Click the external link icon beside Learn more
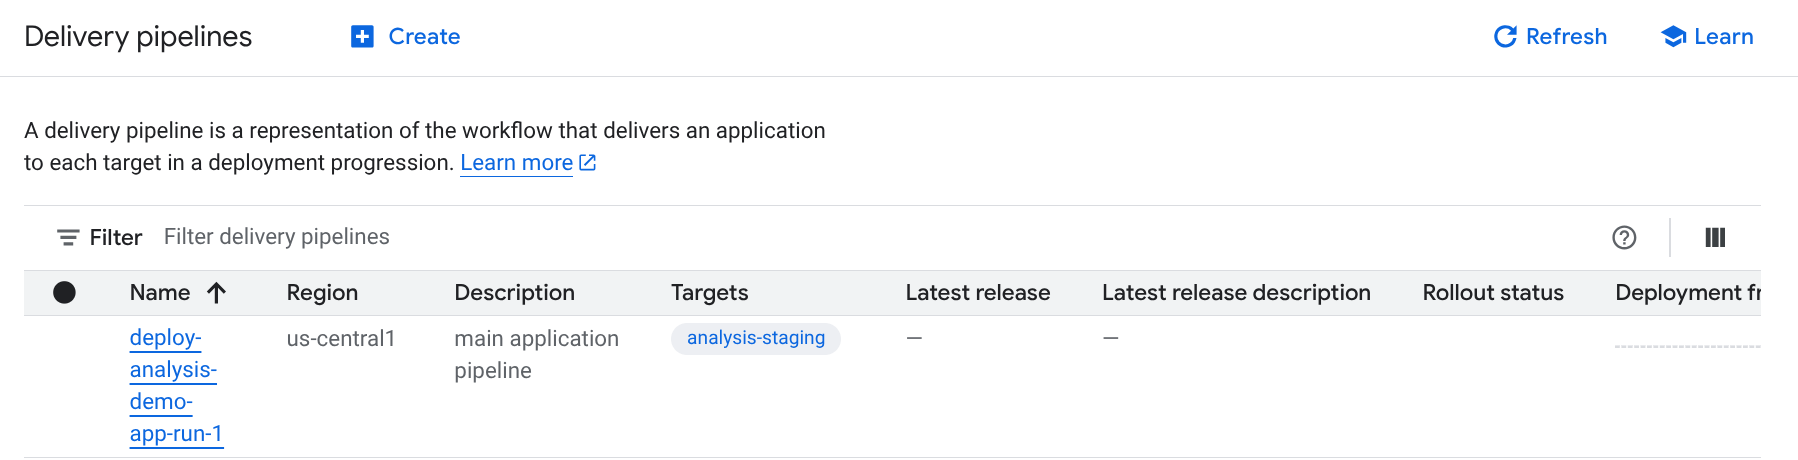 pyautogui.click(x=588, y=162)
